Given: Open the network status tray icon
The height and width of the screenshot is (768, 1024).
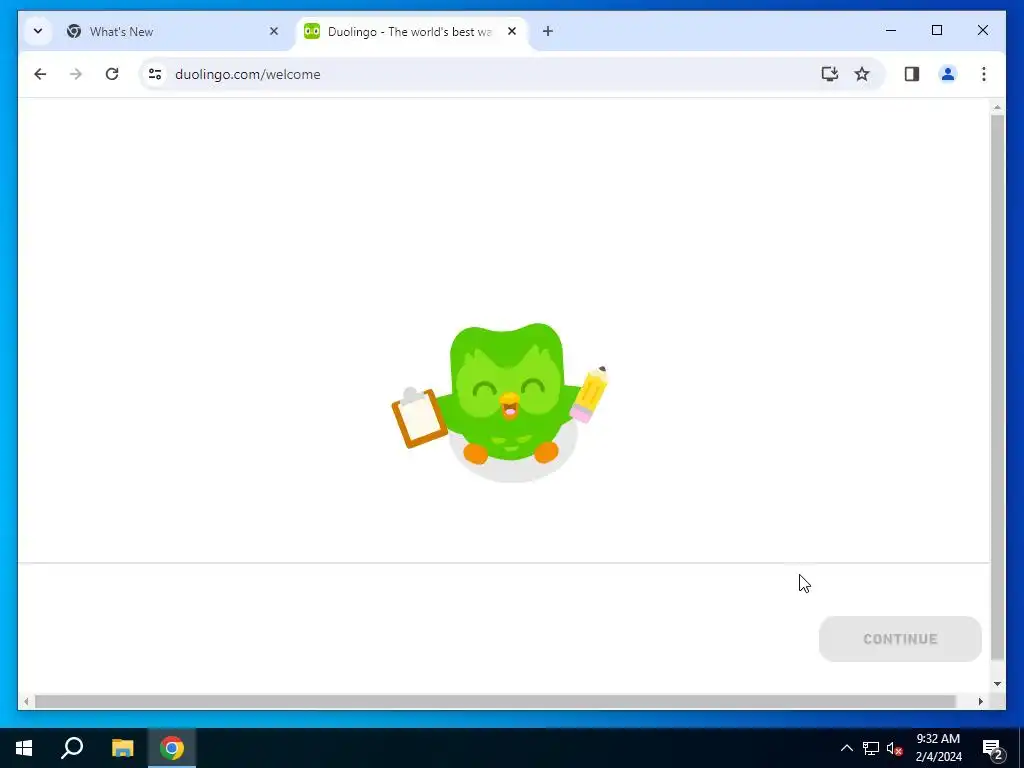Looking at the screenshot, I should click(871, 748).
